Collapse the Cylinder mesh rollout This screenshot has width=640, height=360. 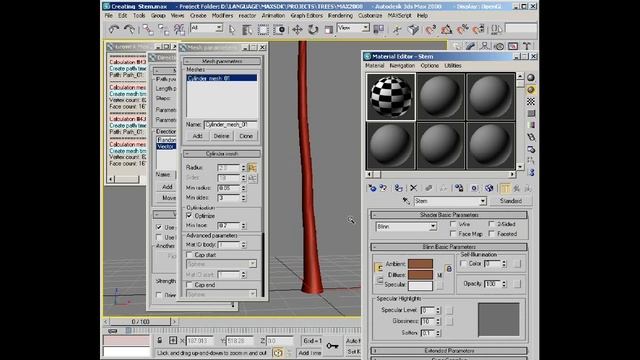tap(222, 154)
